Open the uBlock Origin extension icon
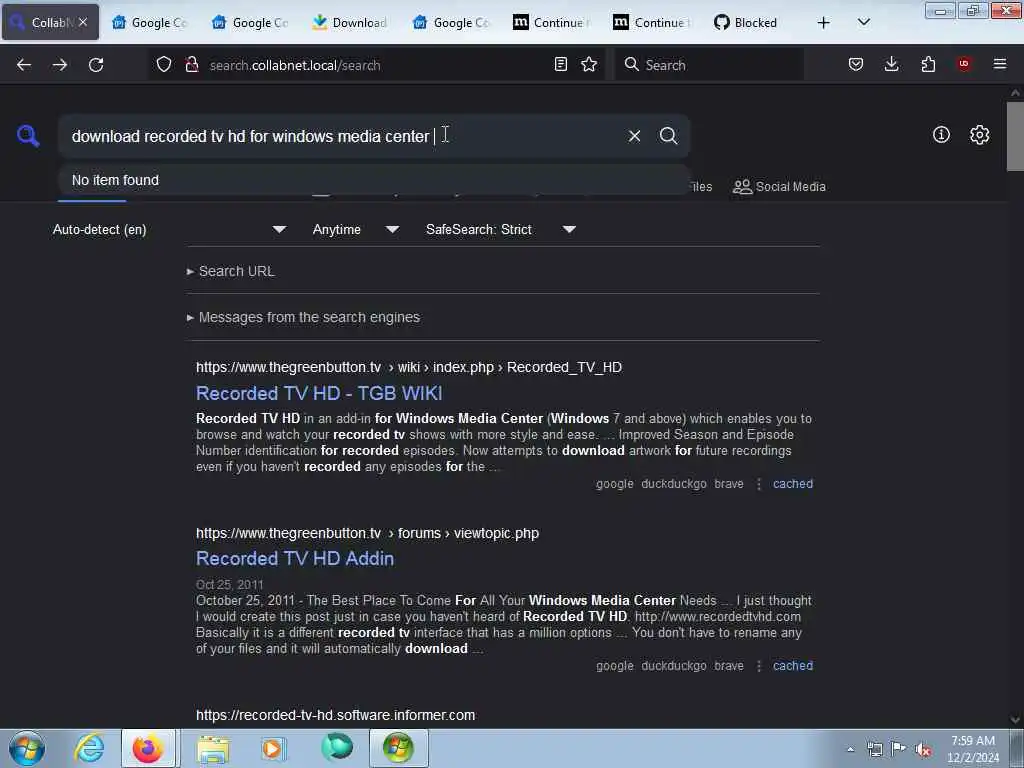This screenshot has width=1024, height=768. [964, 64]
